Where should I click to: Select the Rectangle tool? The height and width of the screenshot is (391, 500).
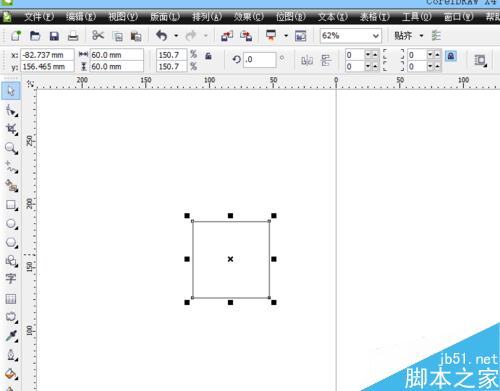coord(11,205)
